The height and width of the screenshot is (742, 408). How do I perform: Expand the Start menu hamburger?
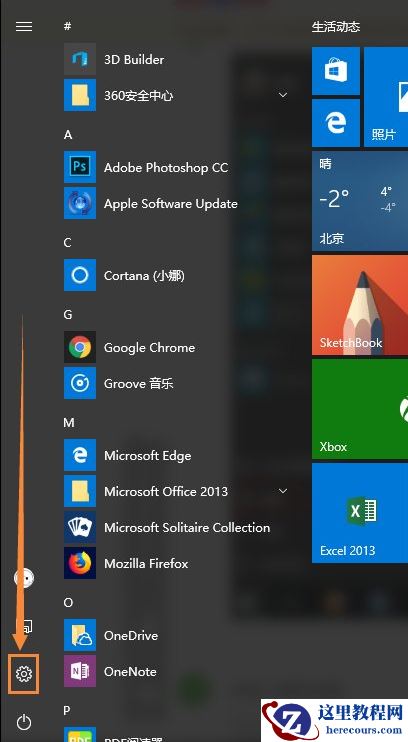24,26
